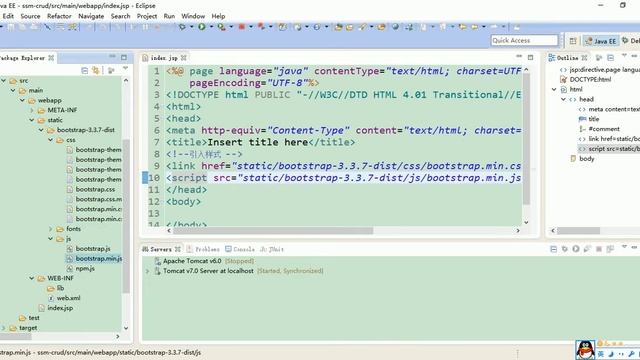Image resolution: width=640 pixels, height=360 pixels.
Task: Select the index.jsp editor tab
Action: click(164, 58)
